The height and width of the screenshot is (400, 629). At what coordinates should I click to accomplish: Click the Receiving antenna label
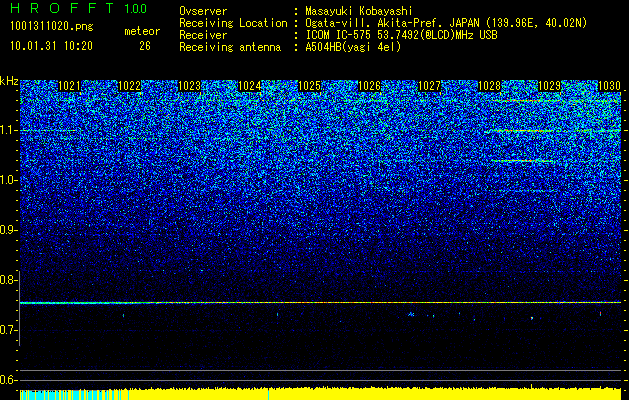point(230,47)
